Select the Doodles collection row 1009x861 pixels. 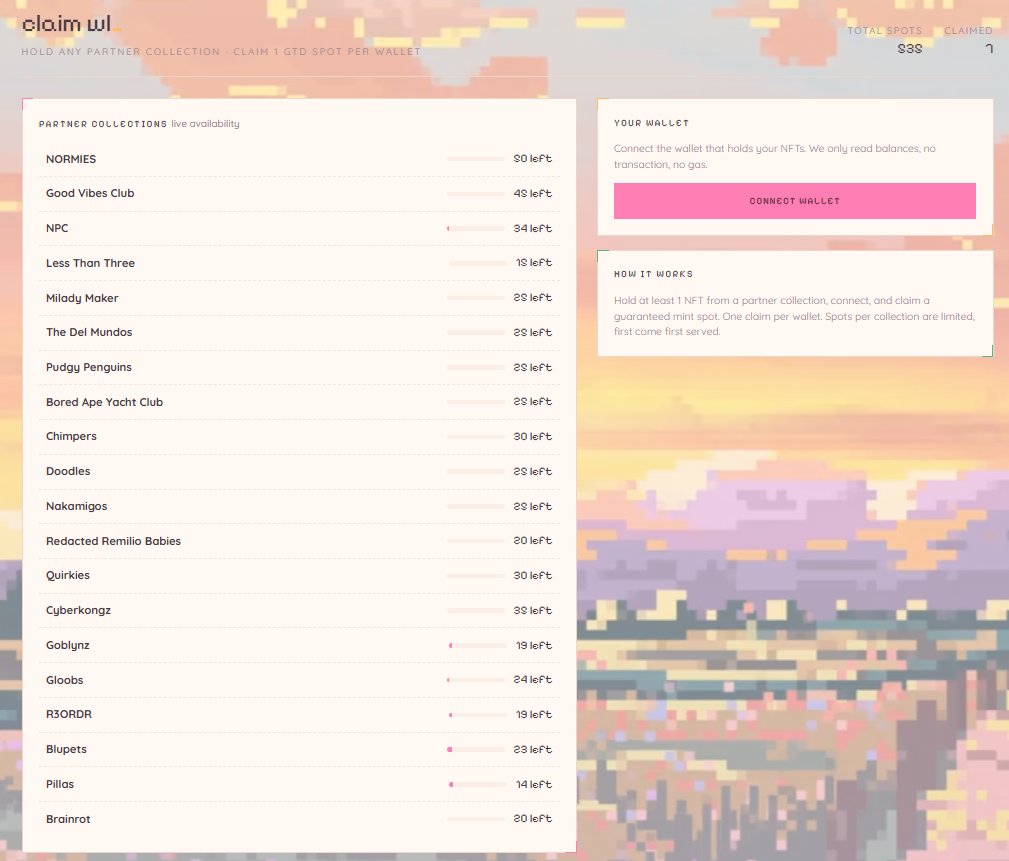point(299,472)
